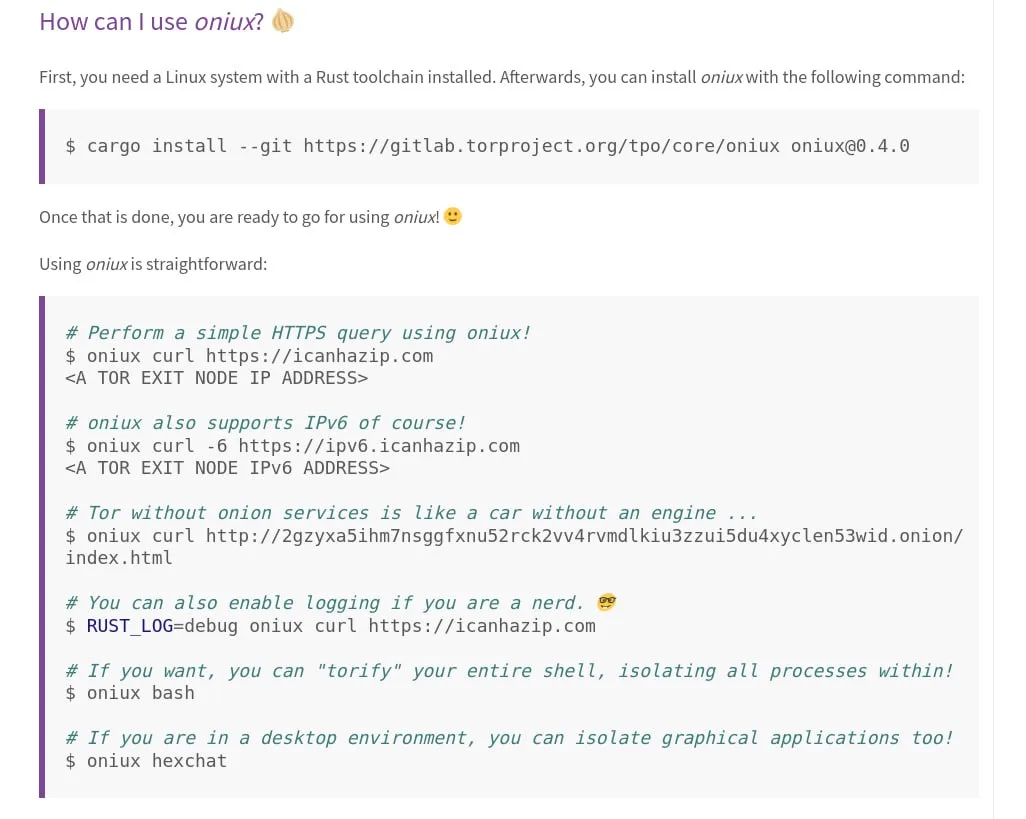Click the '<A TOR EXIT NODE IPv6 ADDRESS>' output line
The height and width of the screenshot is (819, 1026).
click(x=227, y=468)
